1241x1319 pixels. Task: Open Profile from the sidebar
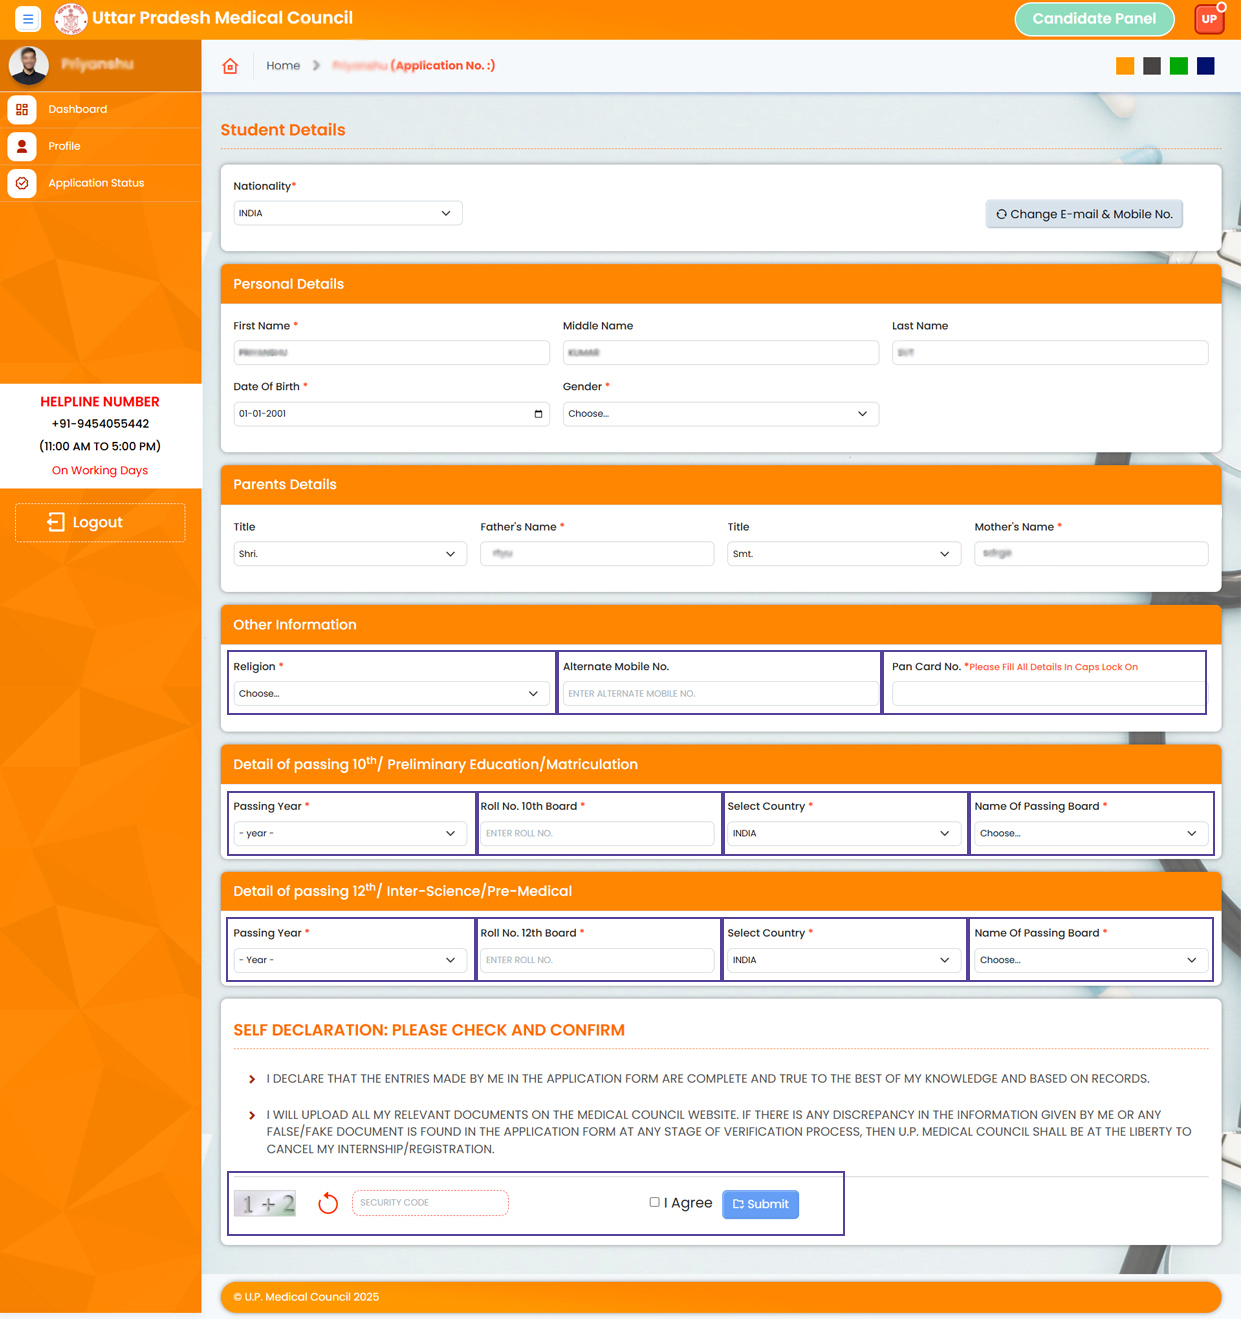64,146
